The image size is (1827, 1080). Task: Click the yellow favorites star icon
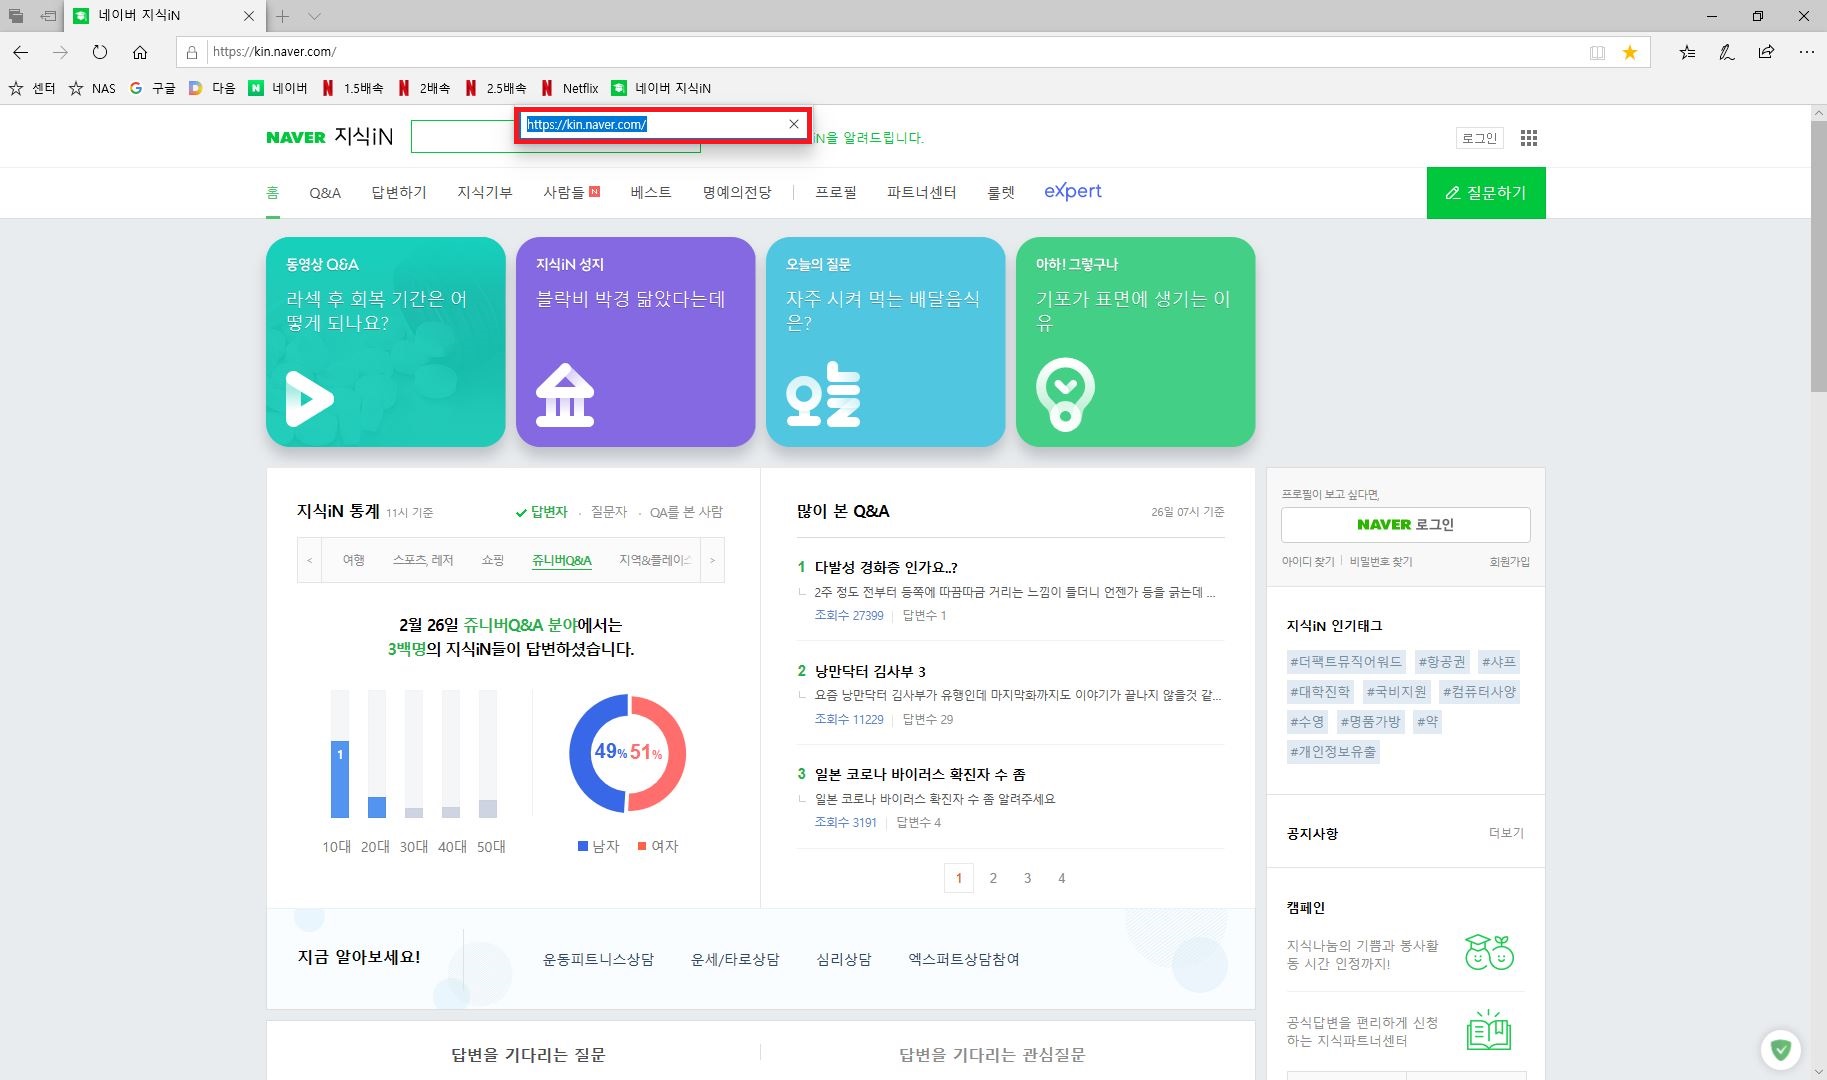[x=1630, y=52]
